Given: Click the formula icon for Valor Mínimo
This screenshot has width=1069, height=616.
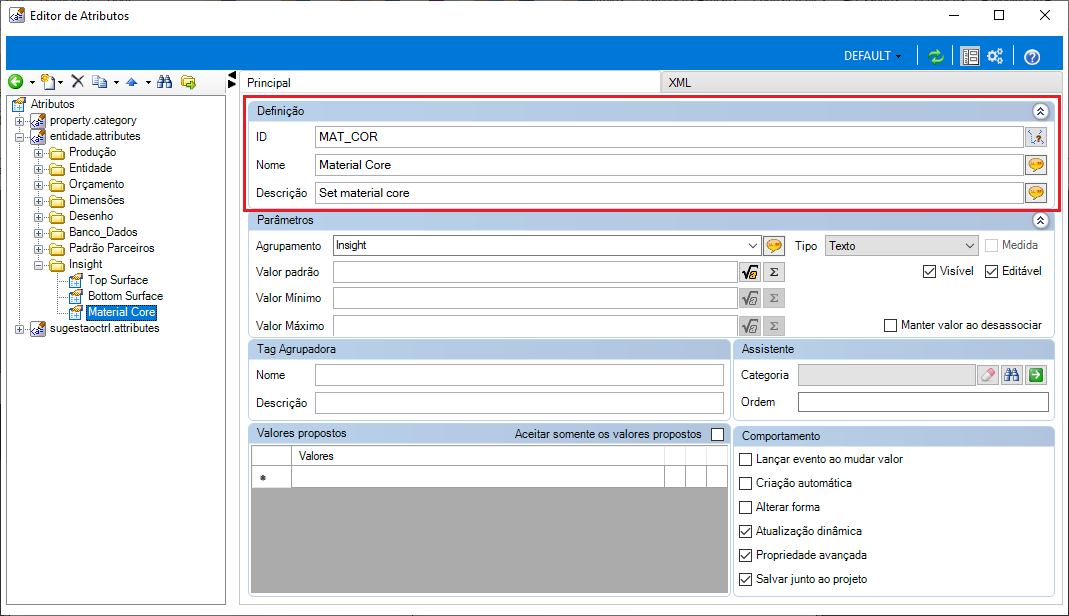Looking at the screenshot, I should pyautogui.click(x=750, y=298).
